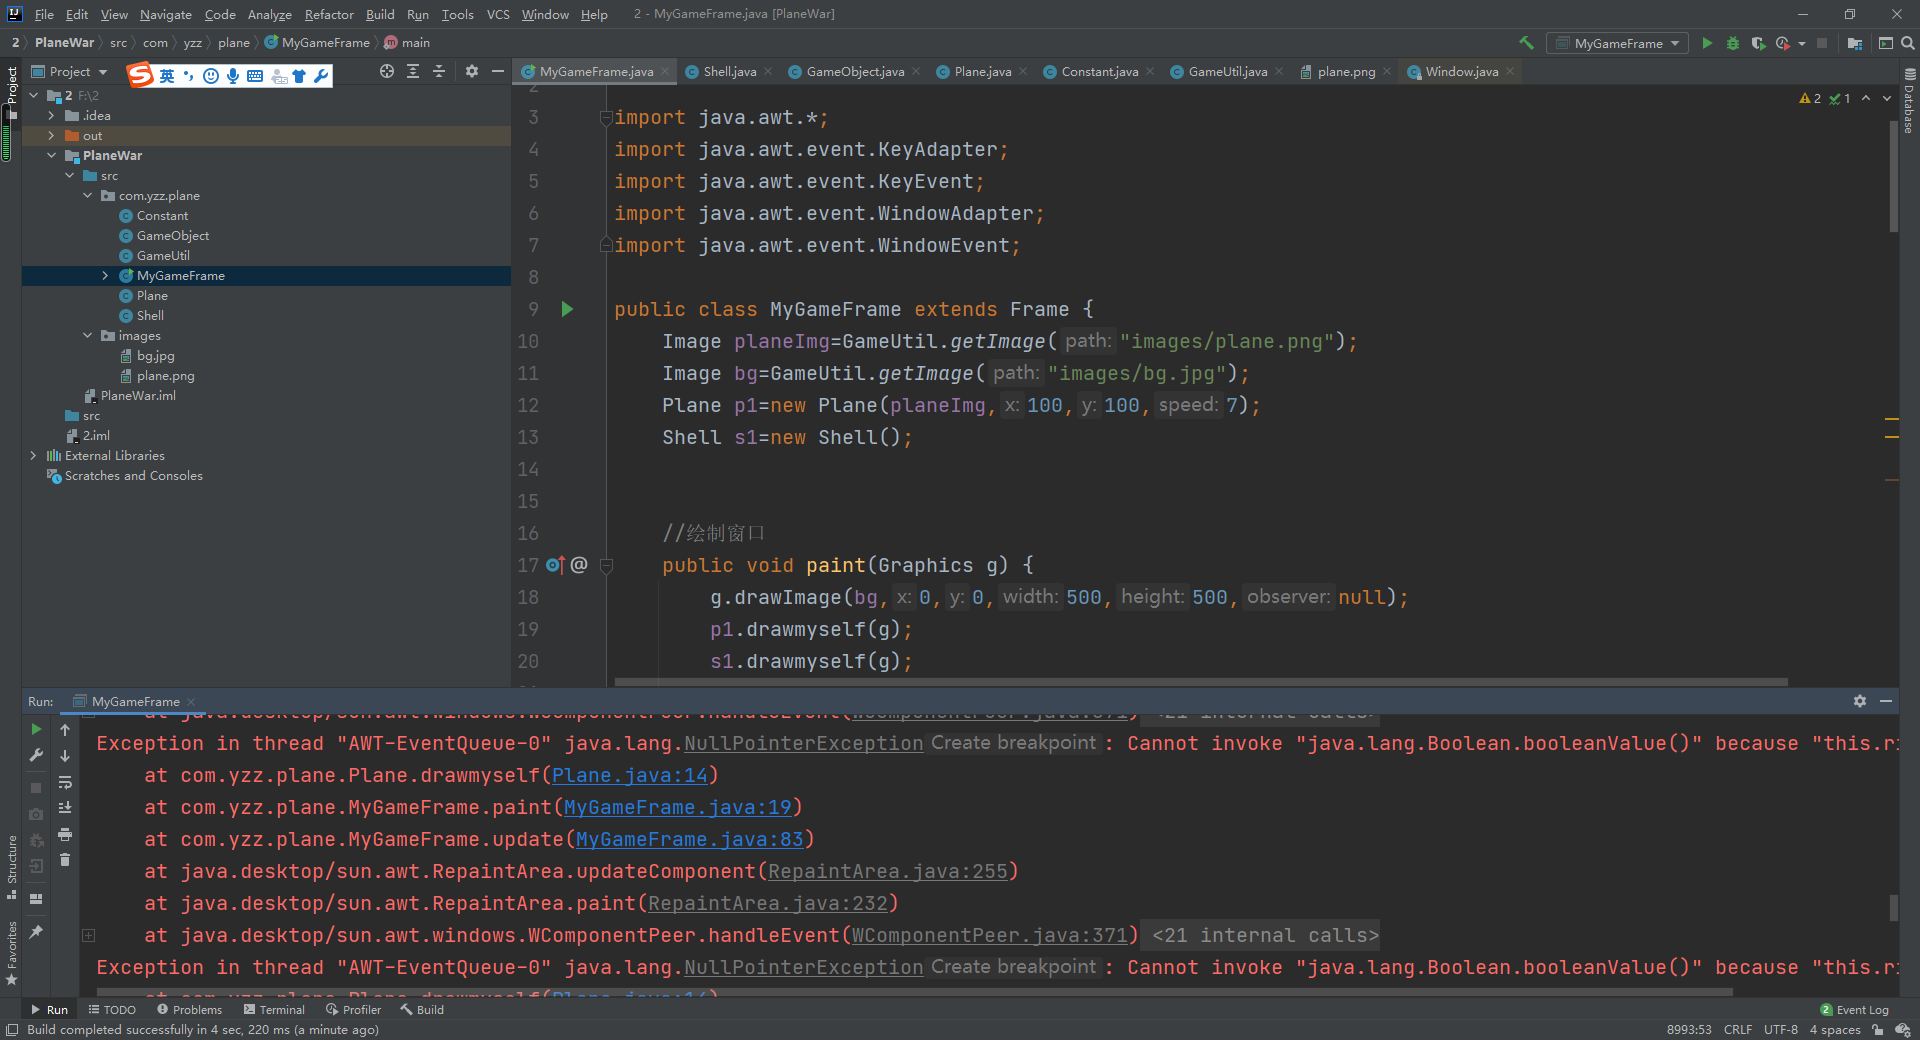This screenshot has width=1920, height=1040.
Task: Open Run panel gear settings
Action: [x=1860, y=701]
